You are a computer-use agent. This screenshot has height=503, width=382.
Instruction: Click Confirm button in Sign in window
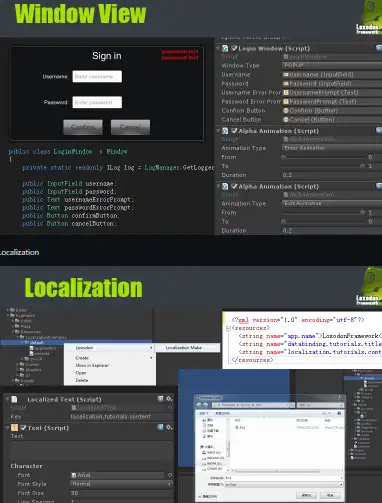(x=83, y=127)
